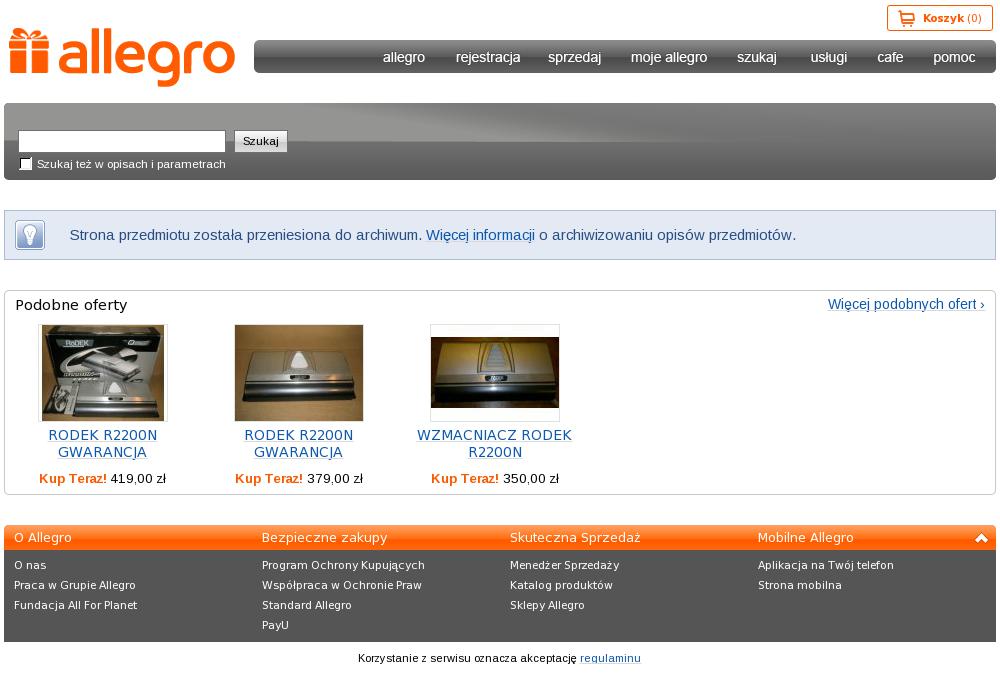The image size is (1000, 678).
Task: Open pomoc help menu
Action: [x=954, y=57]
